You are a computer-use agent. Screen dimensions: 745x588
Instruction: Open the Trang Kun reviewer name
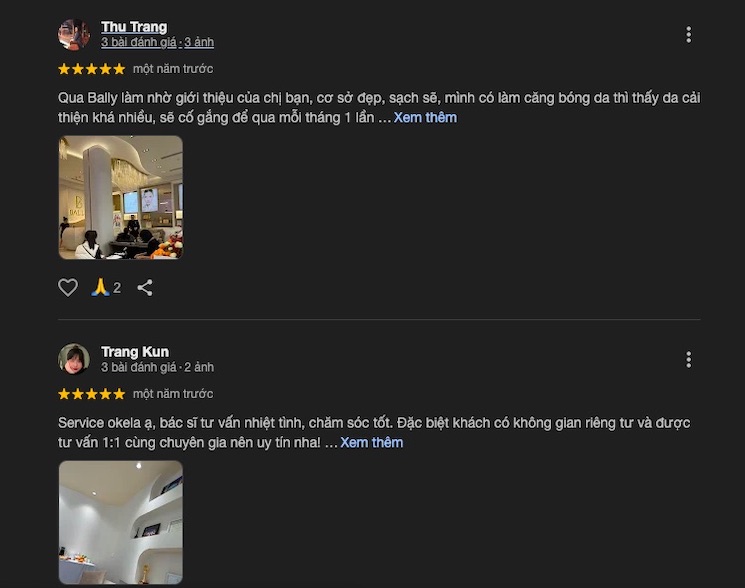(x=135, y=352)
